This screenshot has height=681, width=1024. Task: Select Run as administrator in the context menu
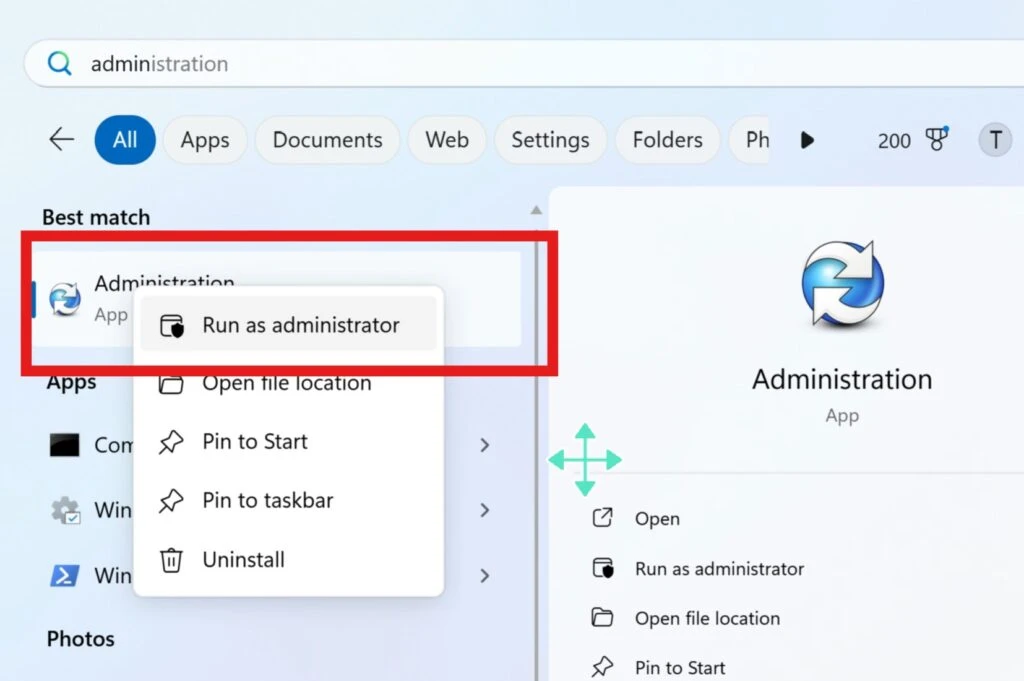tap(300, 324)
